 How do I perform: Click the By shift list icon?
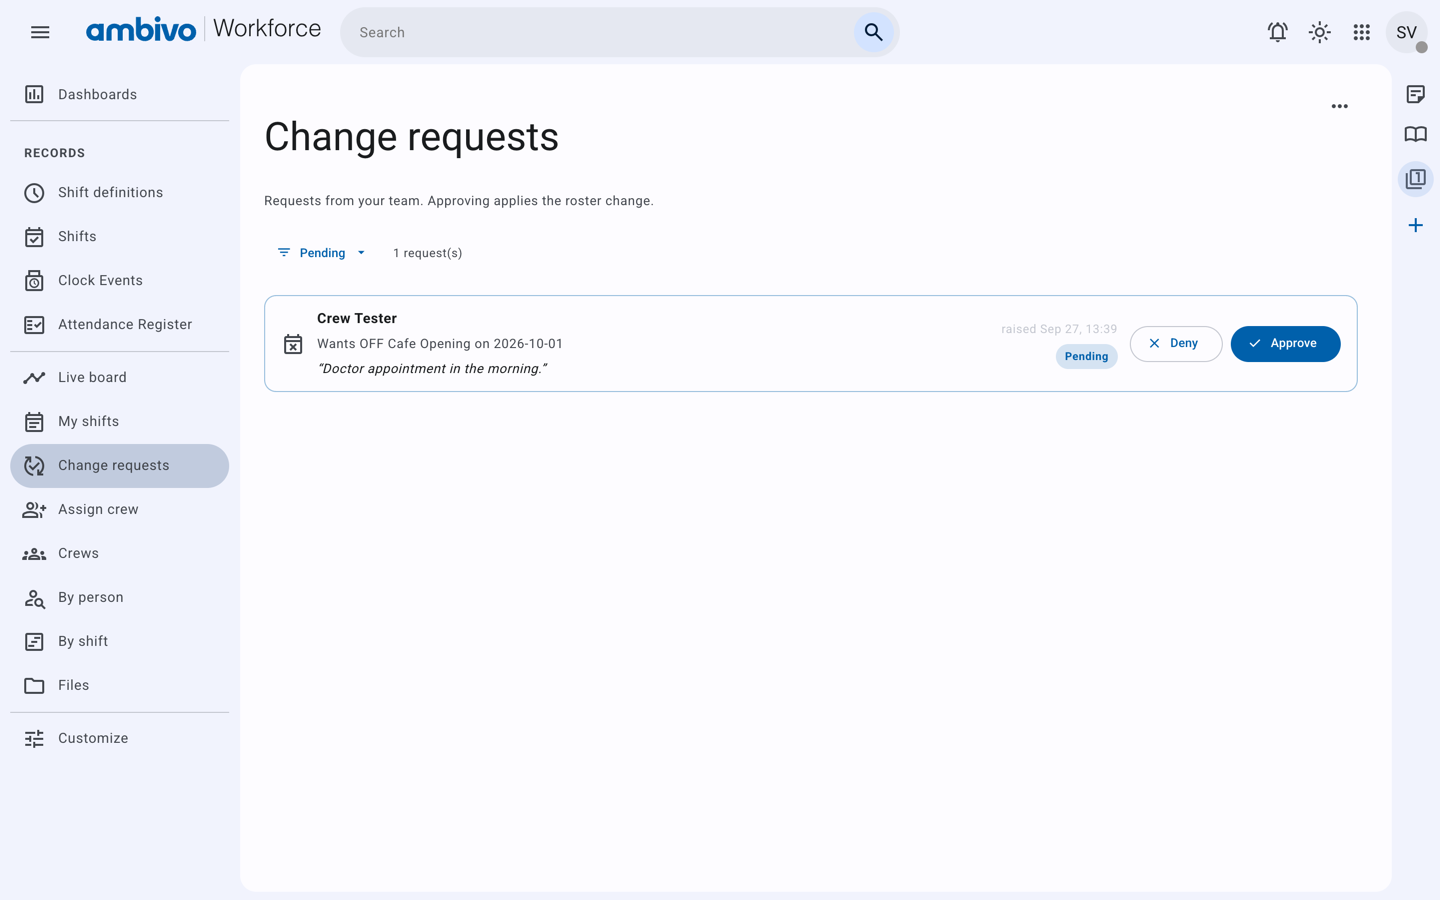34,641
